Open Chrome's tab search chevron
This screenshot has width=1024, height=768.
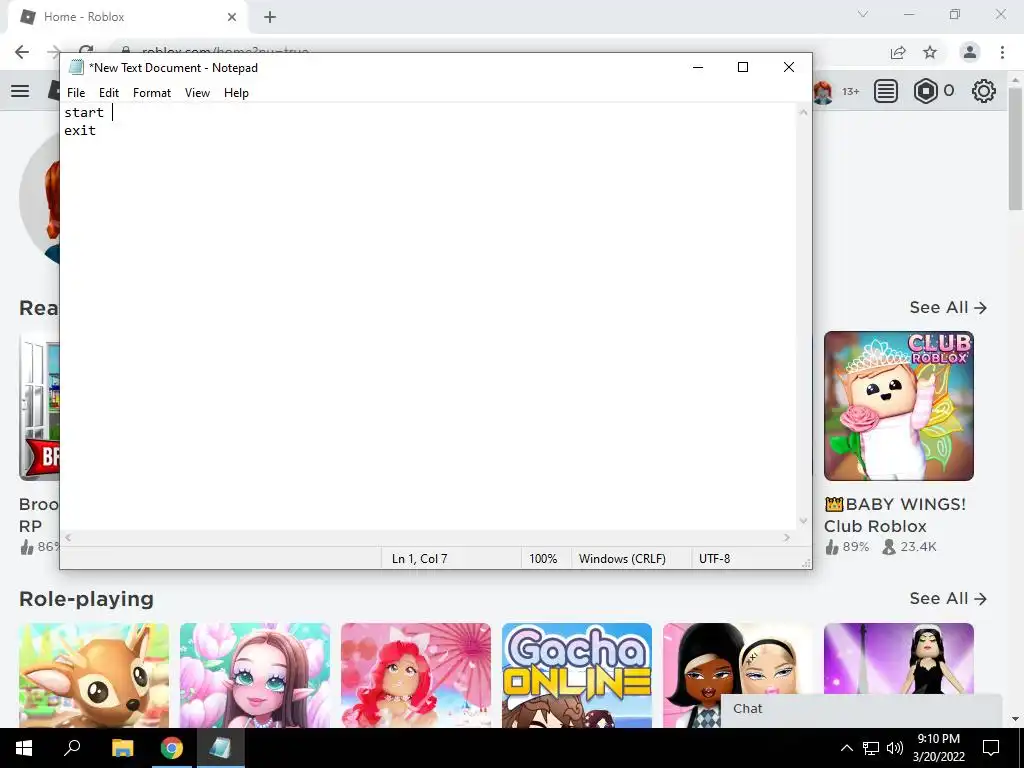click(x=863, y=14)
